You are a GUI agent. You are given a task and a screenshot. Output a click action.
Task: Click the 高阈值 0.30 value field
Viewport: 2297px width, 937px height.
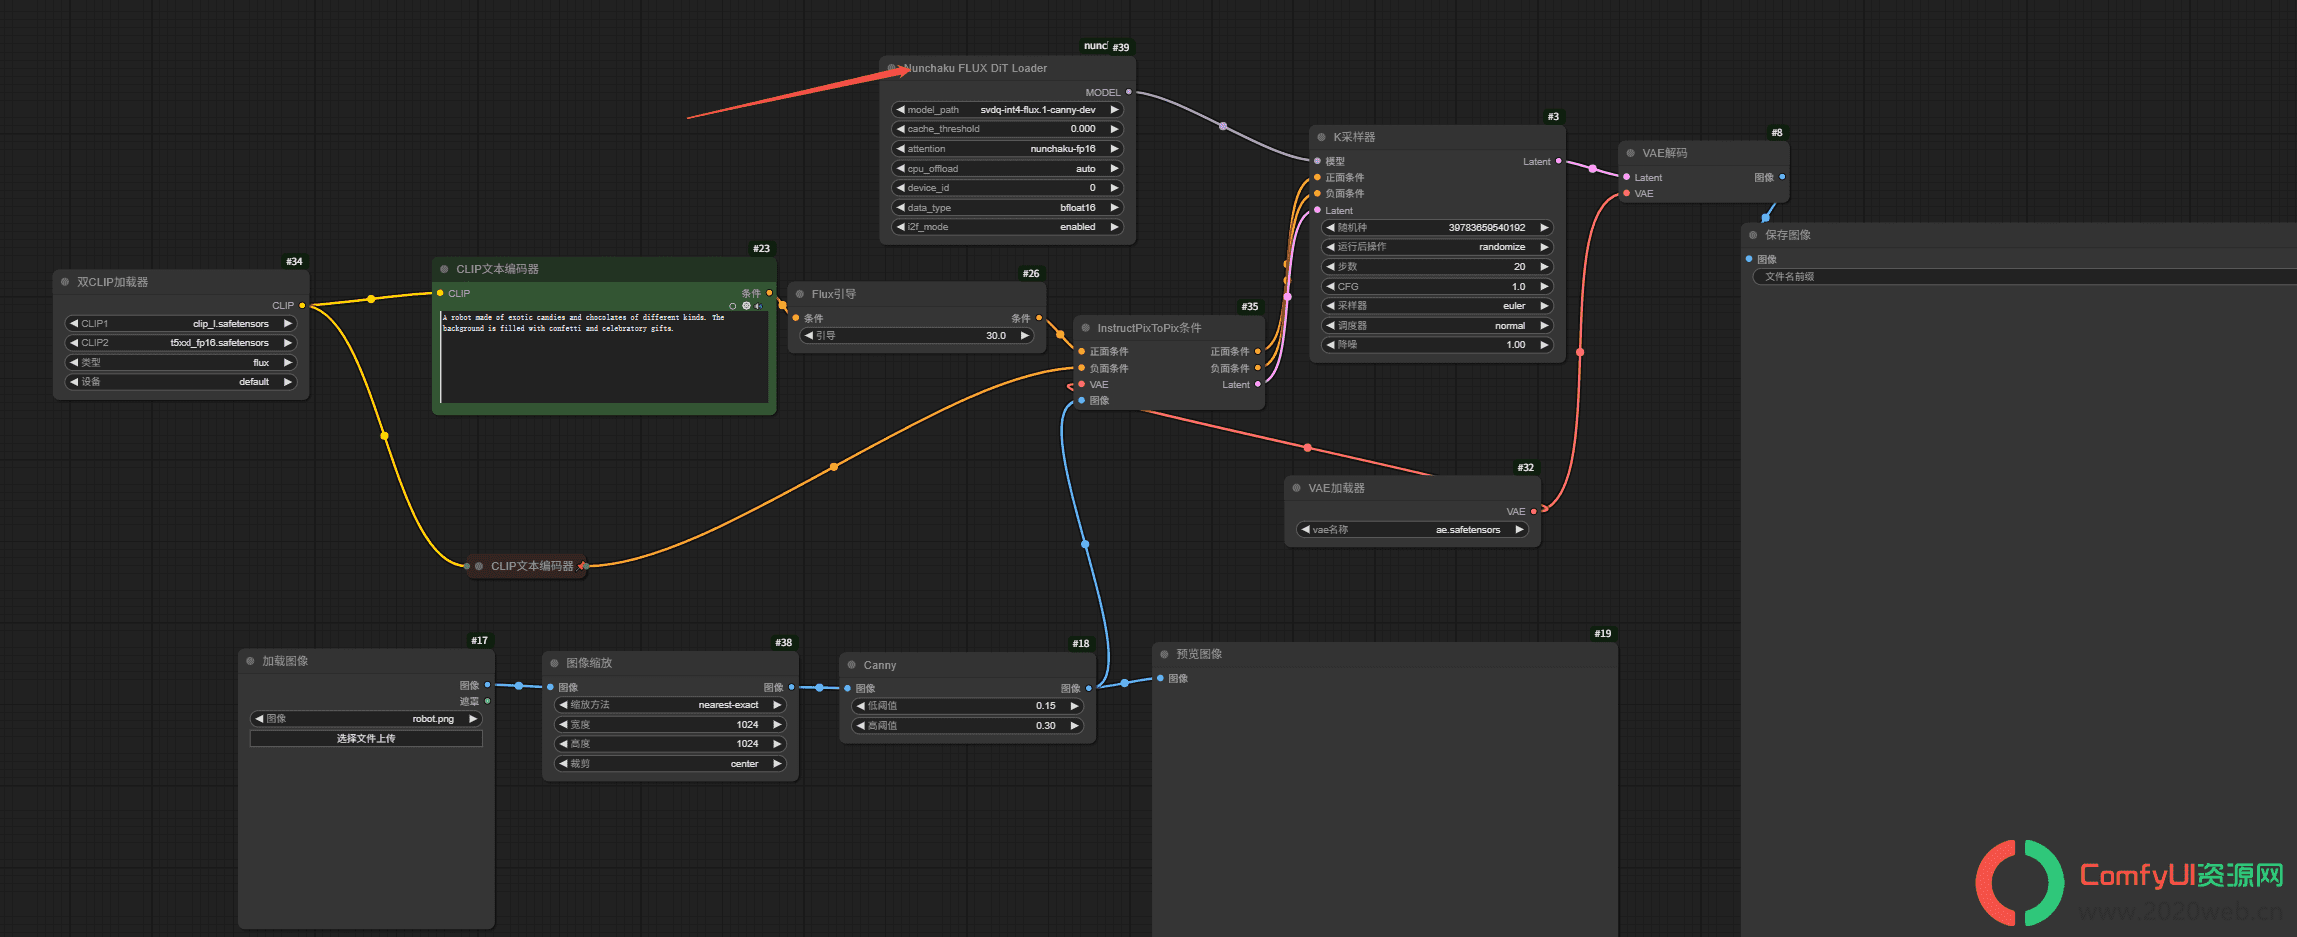coord(968,726)
